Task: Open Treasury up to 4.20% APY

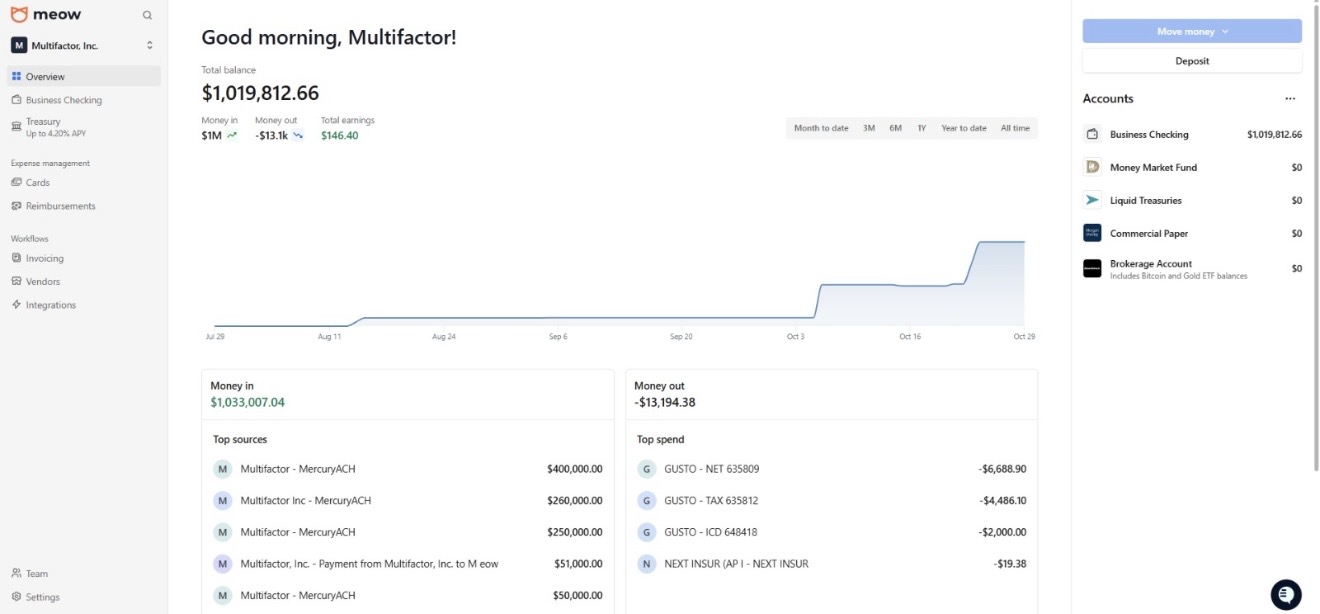Action: [x=82, y=127]
